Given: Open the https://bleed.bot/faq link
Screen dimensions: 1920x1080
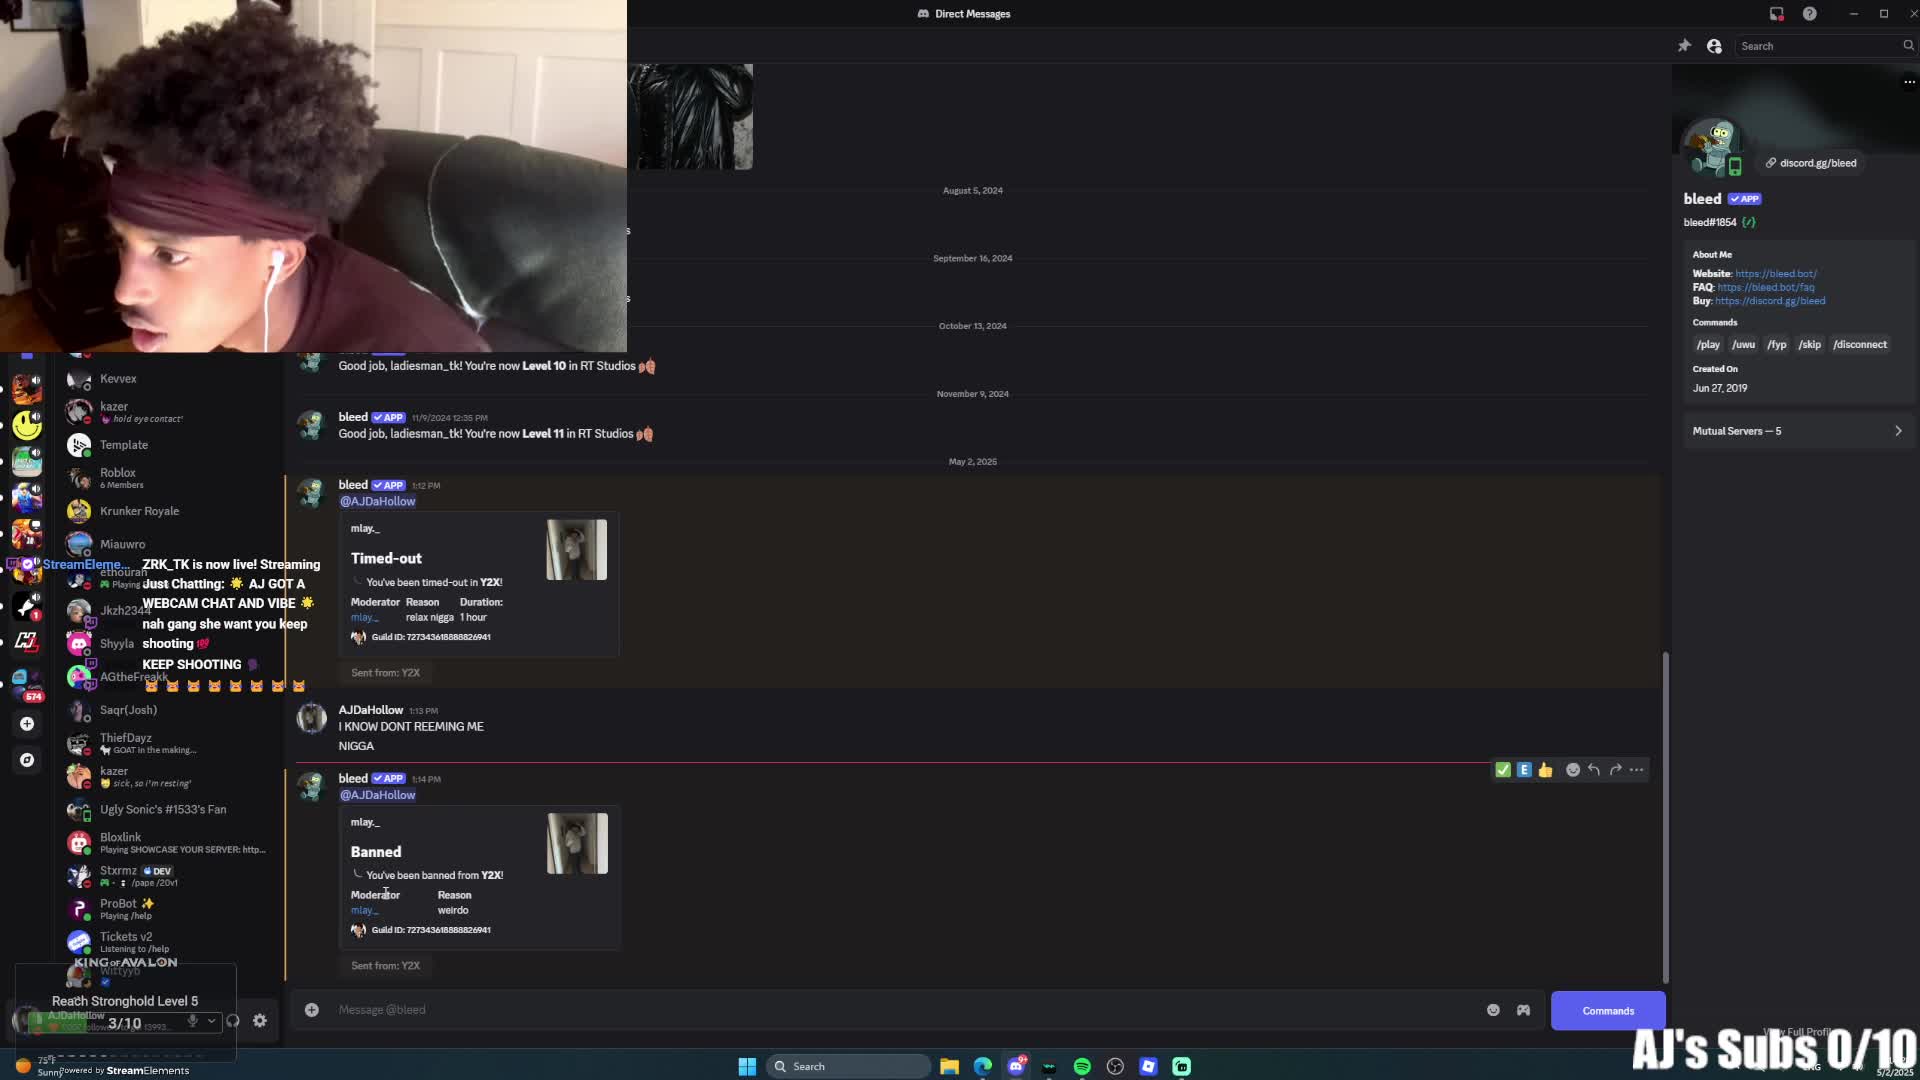Looking at the screenshot, I should click(1765, 288).
